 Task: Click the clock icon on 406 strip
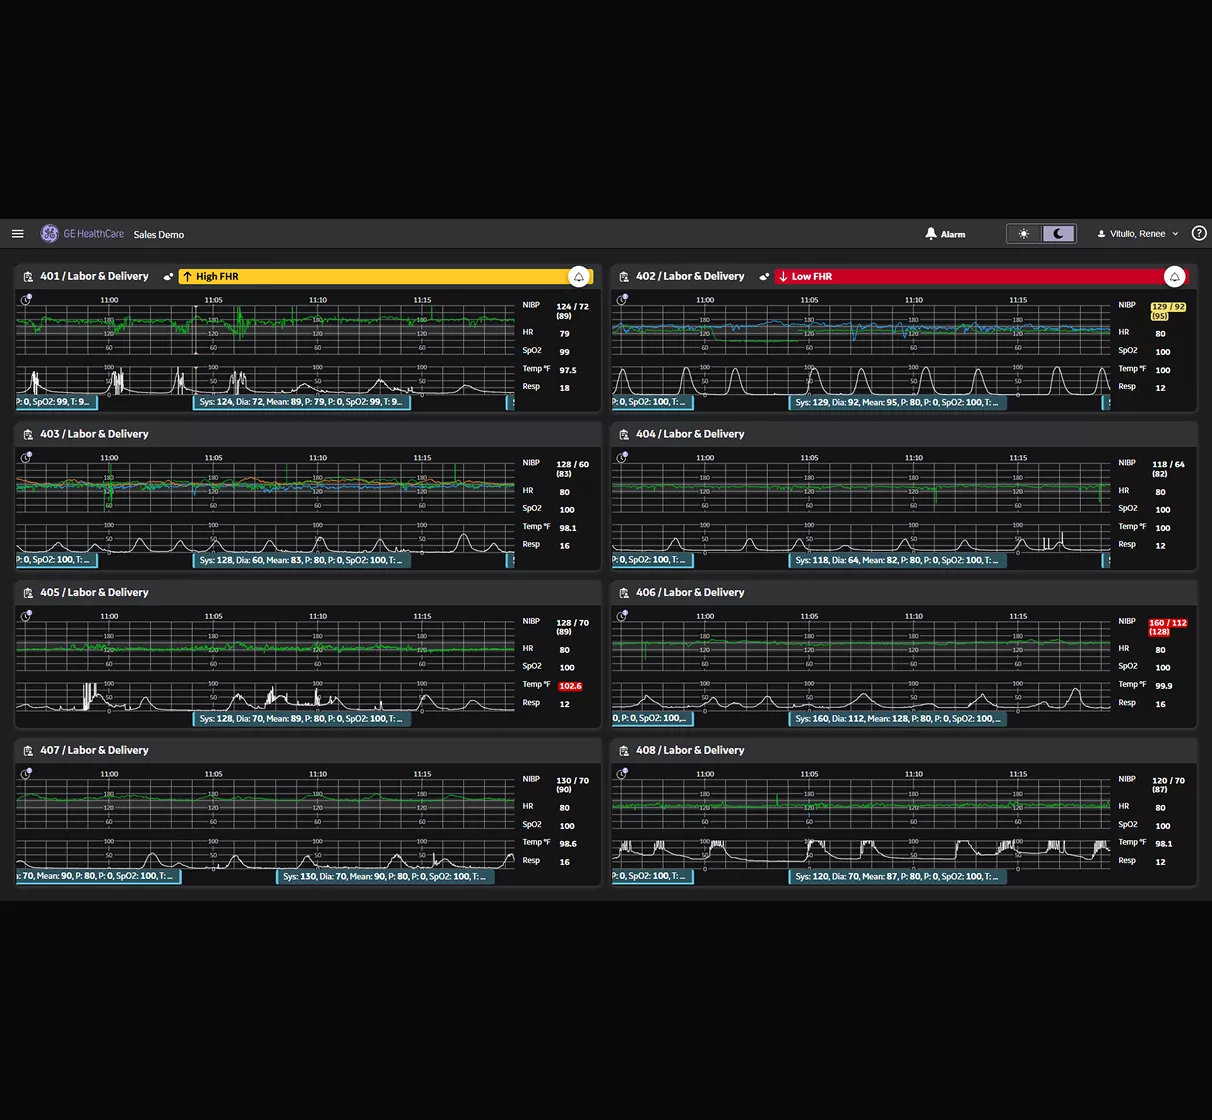(622, 615)
